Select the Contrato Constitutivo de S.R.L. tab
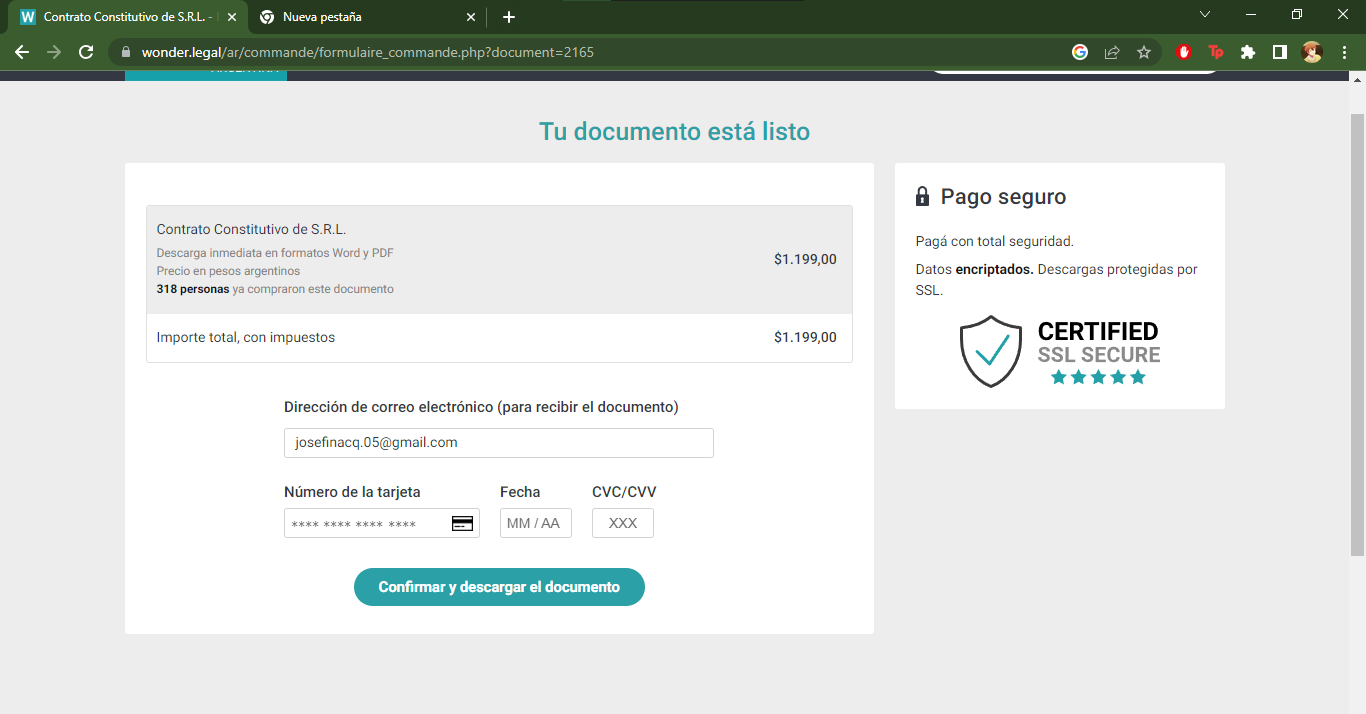 coord(120,17)
